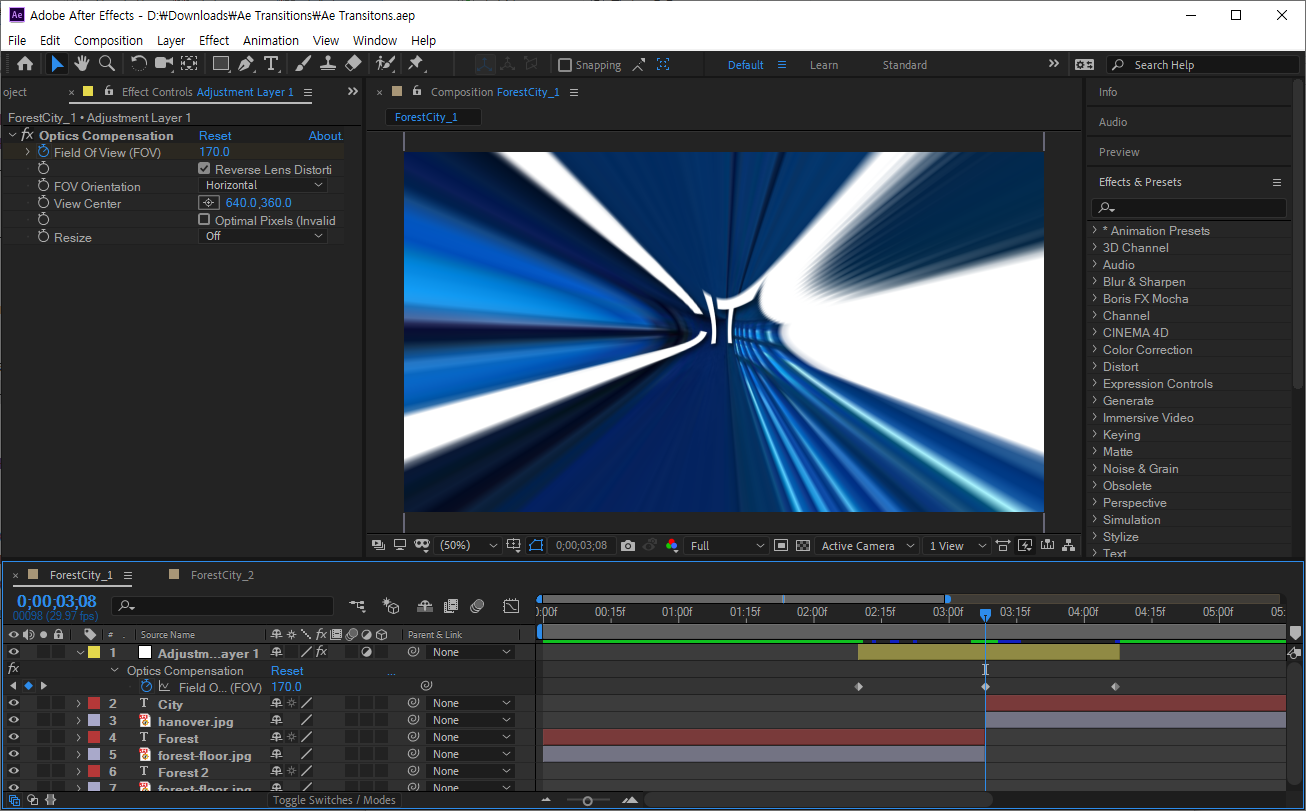
Task: Toggle transparency grid in viewer
Action: pyautogui.click(x=803, y=546)
